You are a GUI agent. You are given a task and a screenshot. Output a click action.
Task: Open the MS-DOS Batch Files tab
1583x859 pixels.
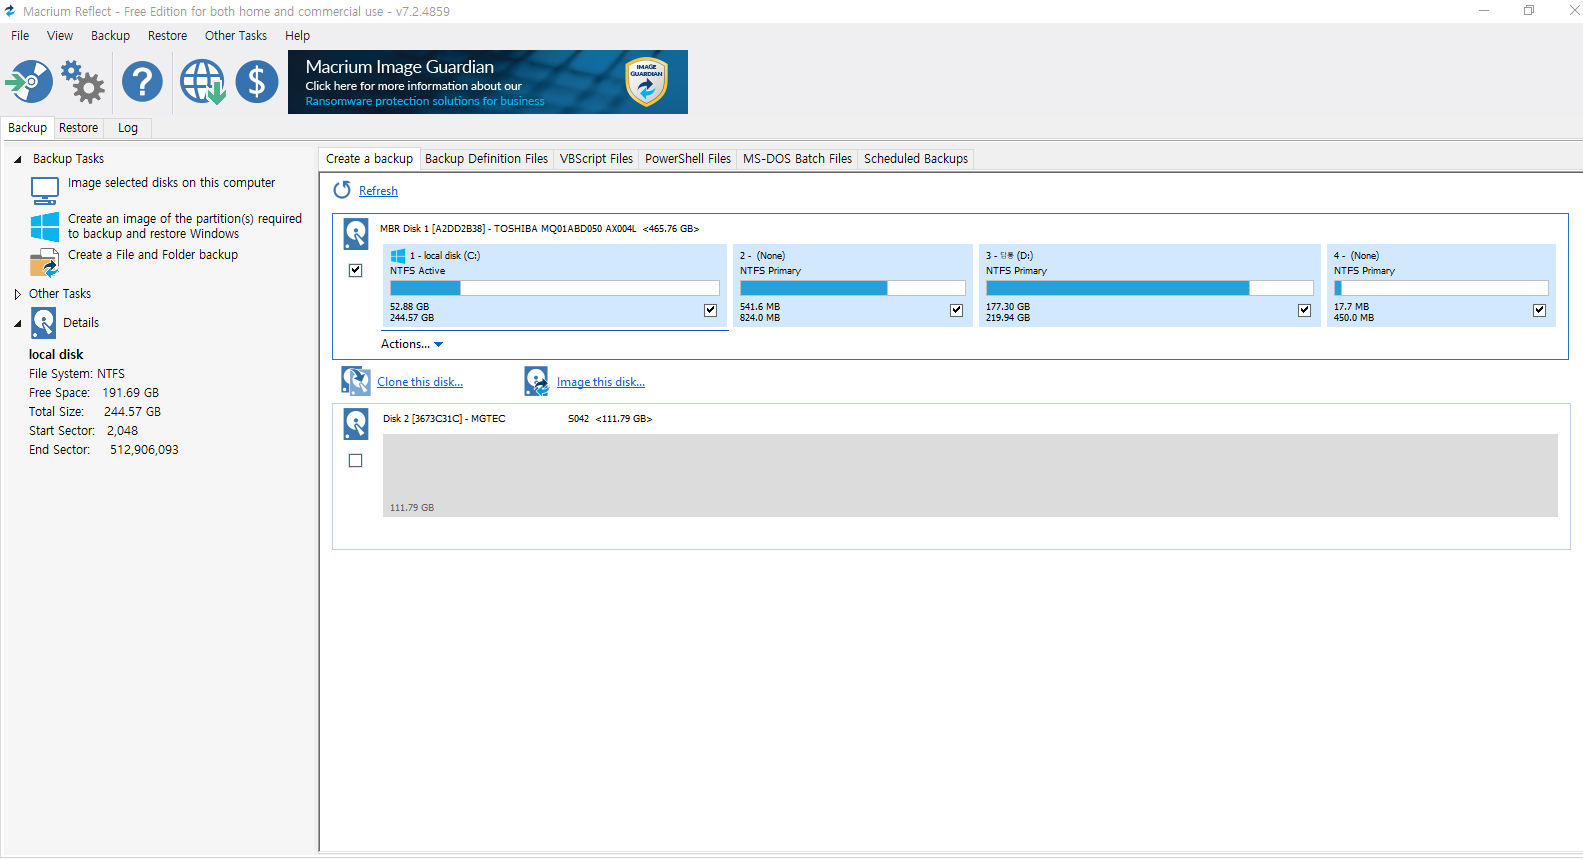coord(797,159)
